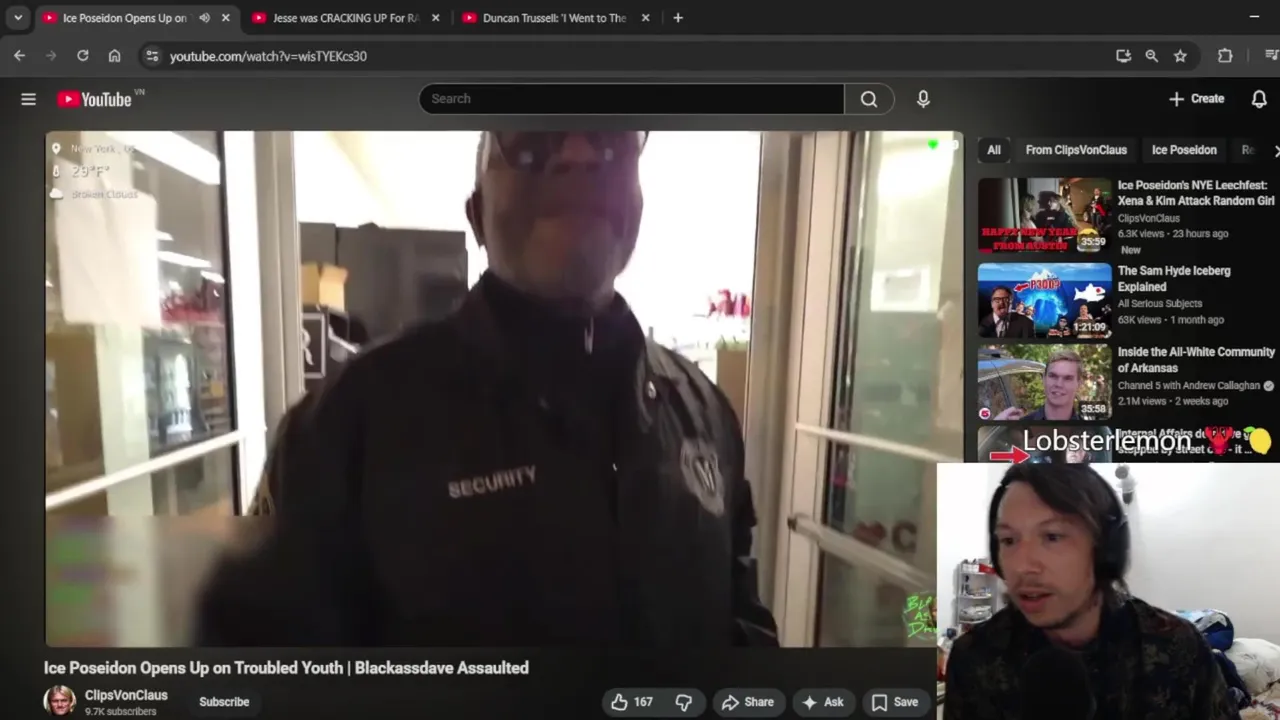Open Inside the All-White Community title
The image size is (1280, 720).
(x=1196, y=359)
